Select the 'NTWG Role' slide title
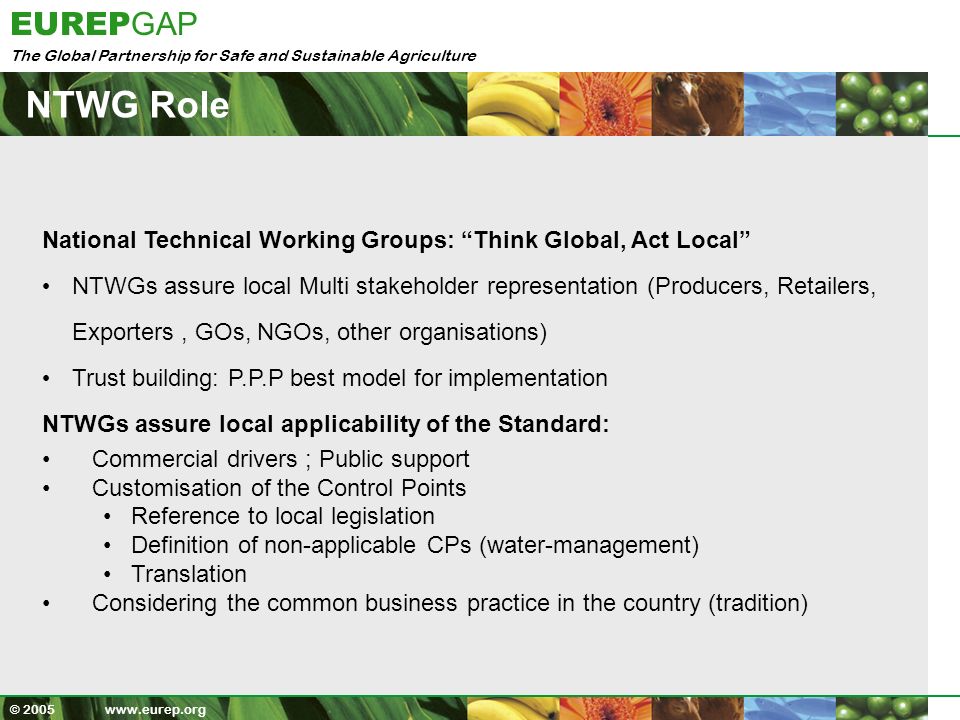960x720 pixels. 127,105
